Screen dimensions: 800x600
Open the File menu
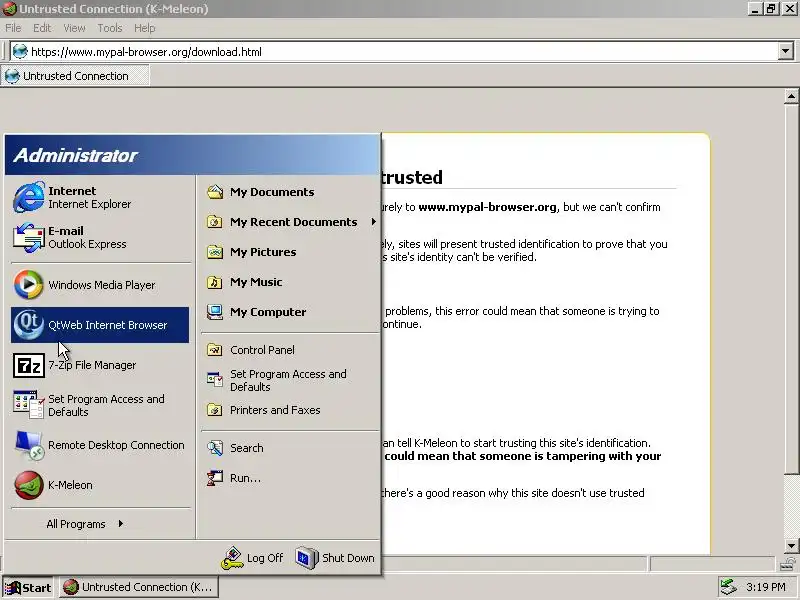pyautogui.click(x=13, y=28)
